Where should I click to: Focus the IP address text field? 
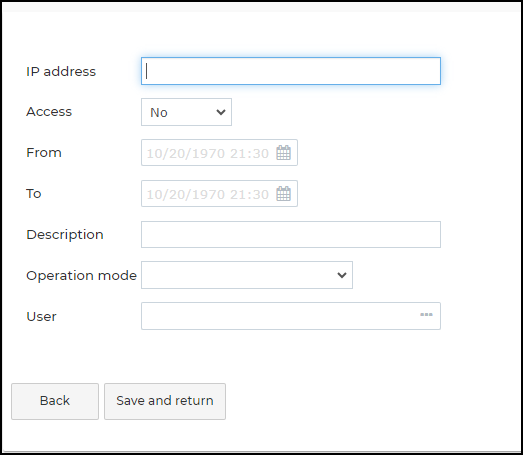click(291, 71)
